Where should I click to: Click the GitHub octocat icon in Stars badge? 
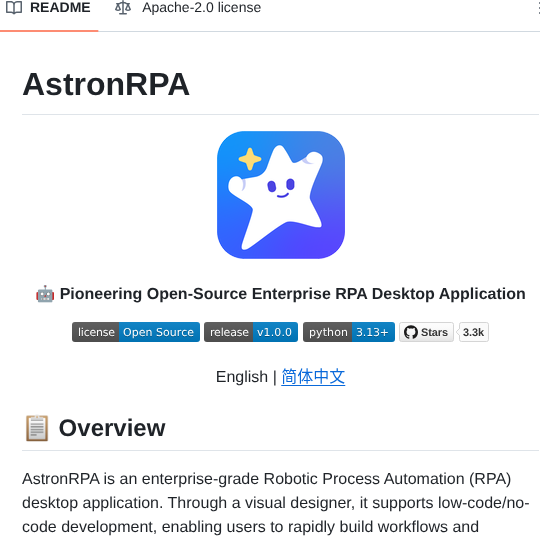coord(411,332)
